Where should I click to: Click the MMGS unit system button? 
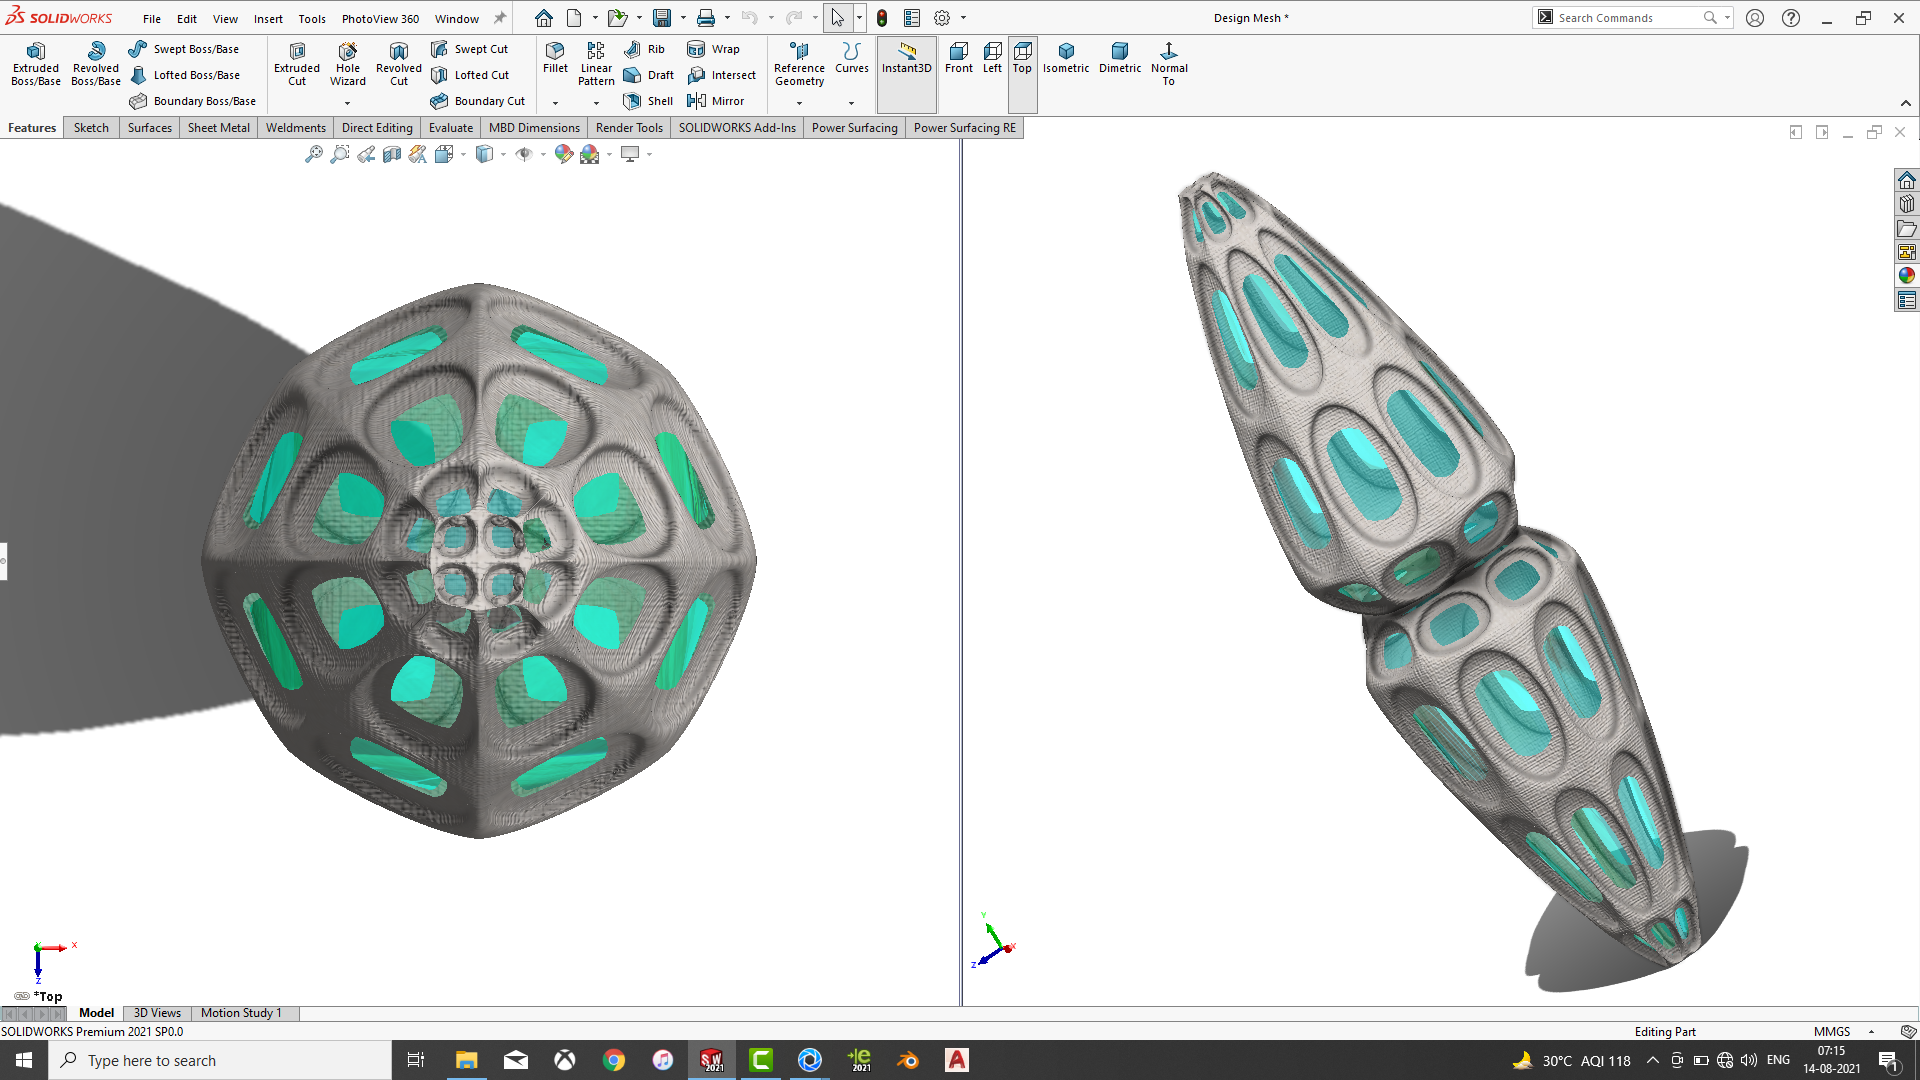pyautogui.click(x=1832, y=1032)
